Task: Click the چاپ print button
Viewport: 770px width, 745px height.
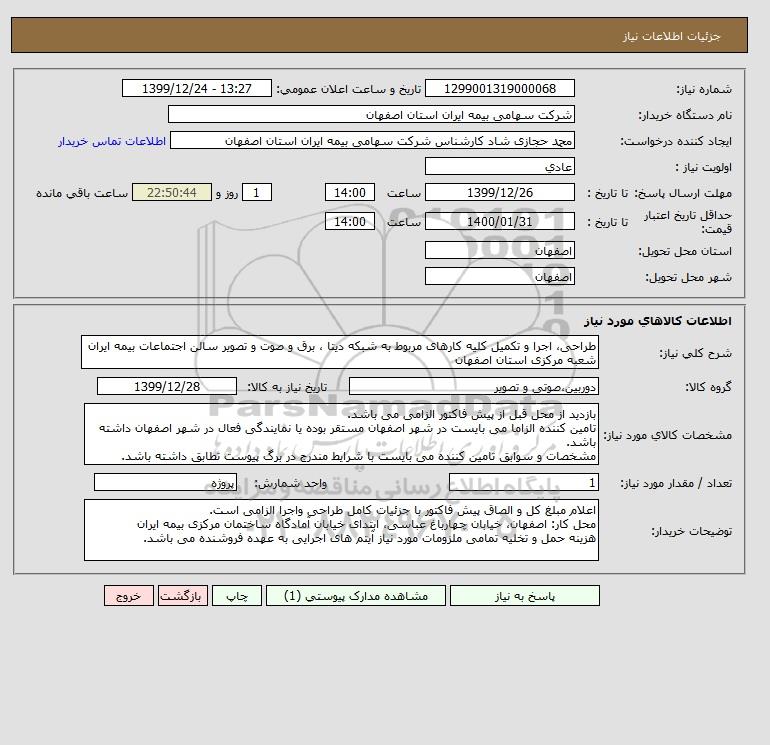Action: click(237, 596)
